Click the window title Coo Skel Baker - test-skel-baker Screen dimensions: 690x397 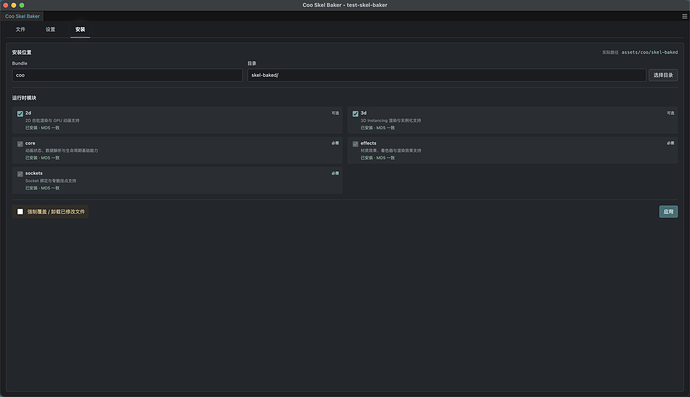[345, 5]
